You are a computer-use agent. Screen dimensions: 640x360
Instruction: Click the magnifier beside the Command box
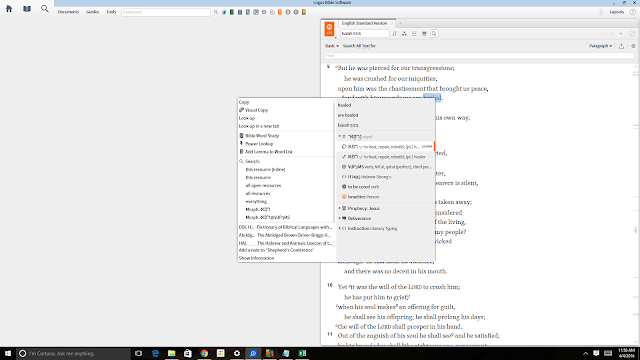[x=216, y=12]
